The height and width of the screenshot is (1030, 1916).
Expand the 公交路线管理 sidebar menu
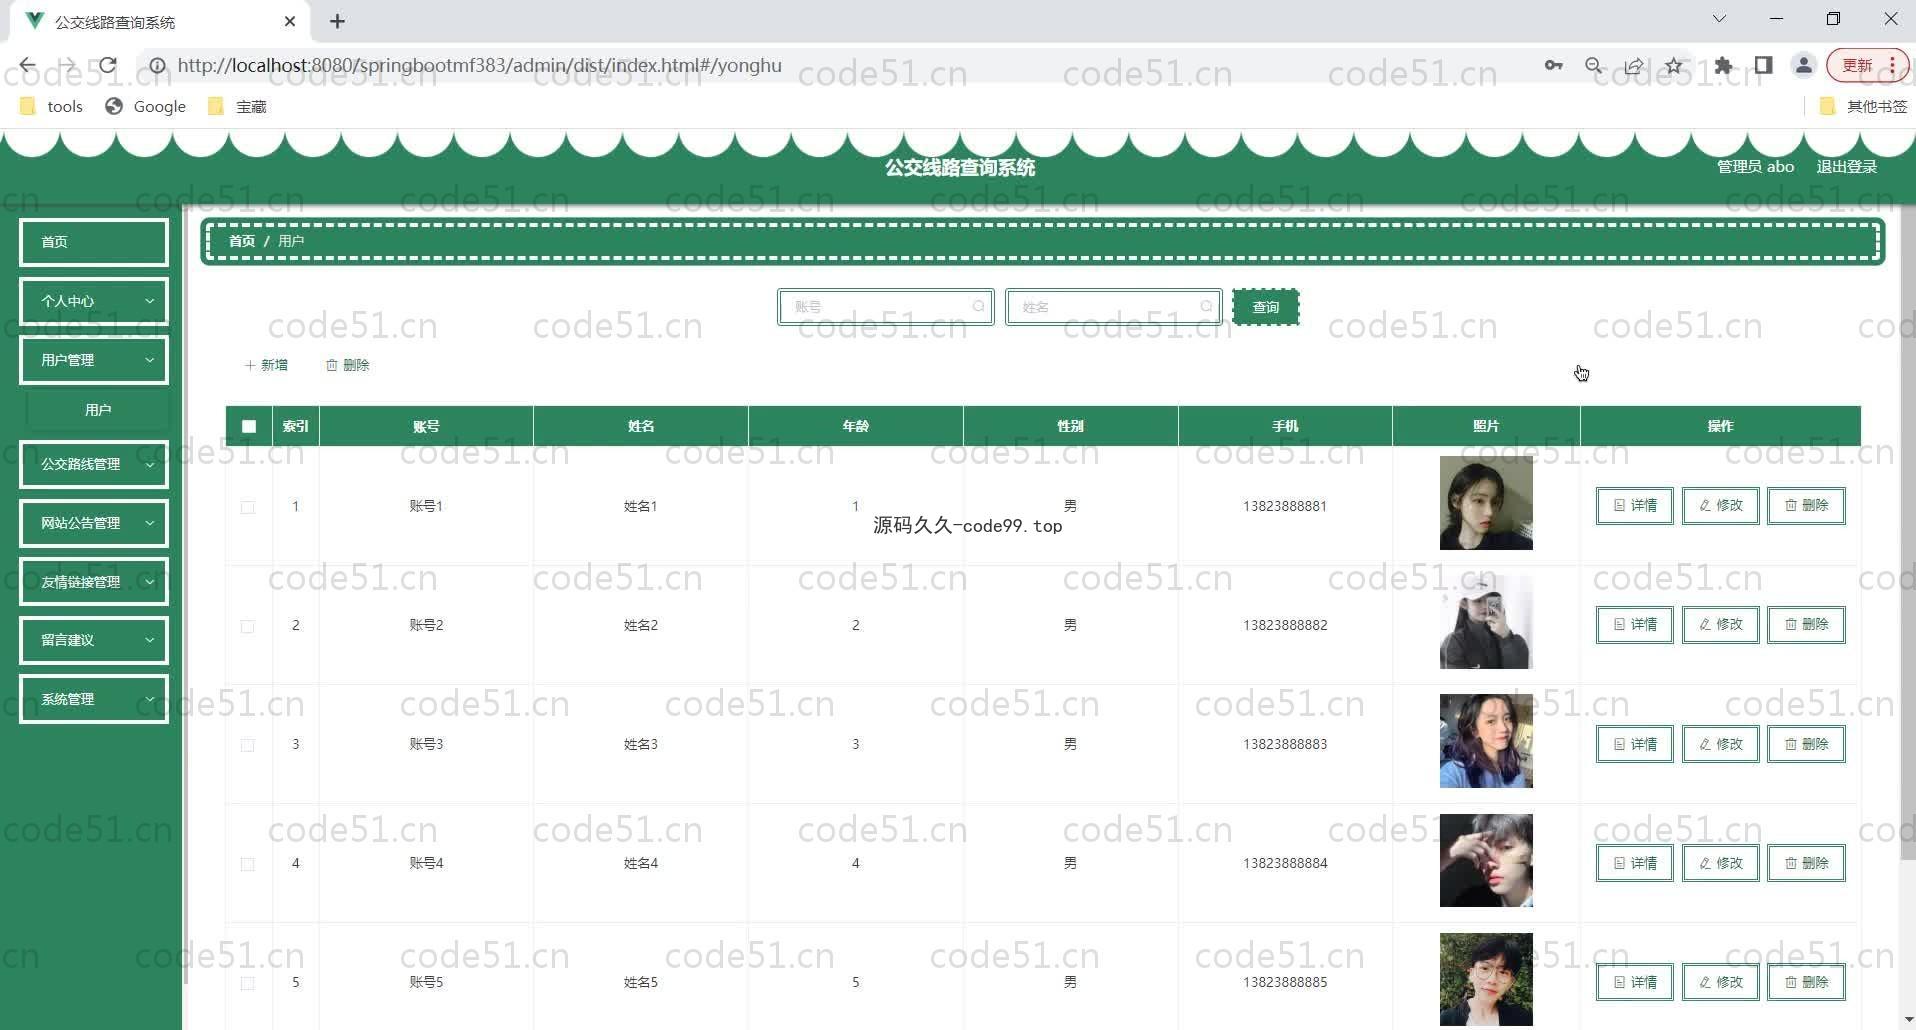(94, 464)
